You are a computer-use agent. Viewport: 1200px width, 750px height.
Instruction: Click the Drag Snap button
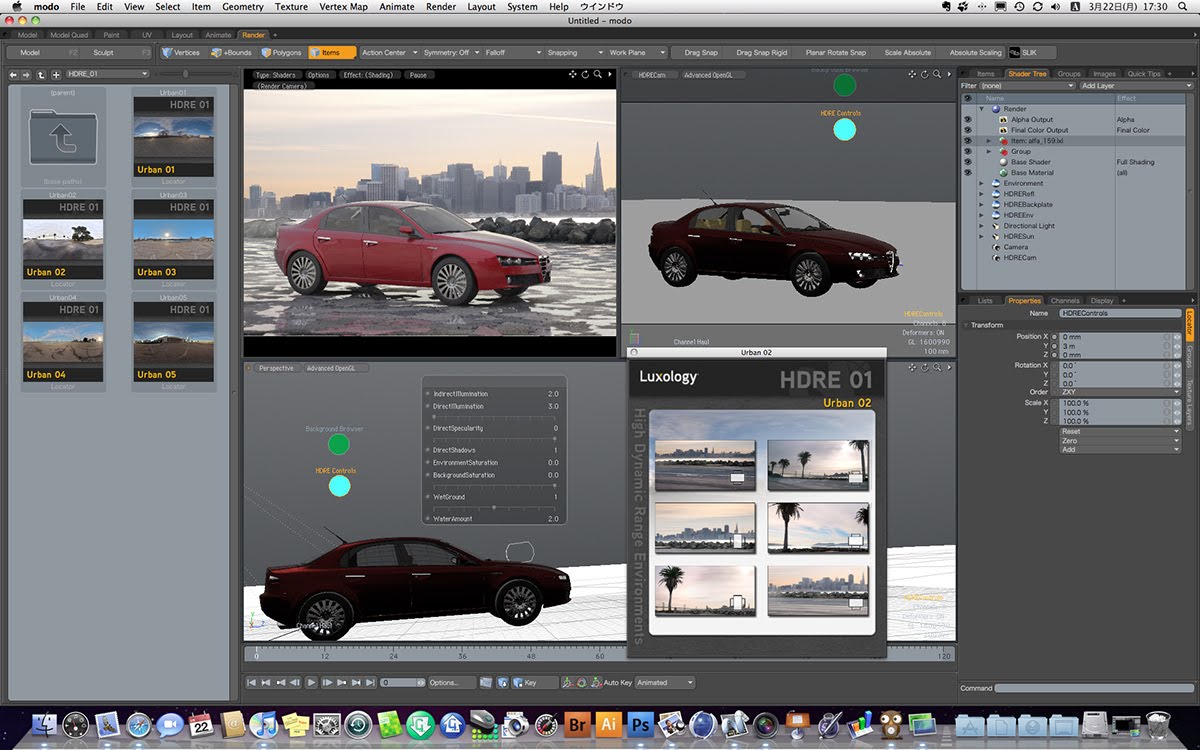point(701,52)
